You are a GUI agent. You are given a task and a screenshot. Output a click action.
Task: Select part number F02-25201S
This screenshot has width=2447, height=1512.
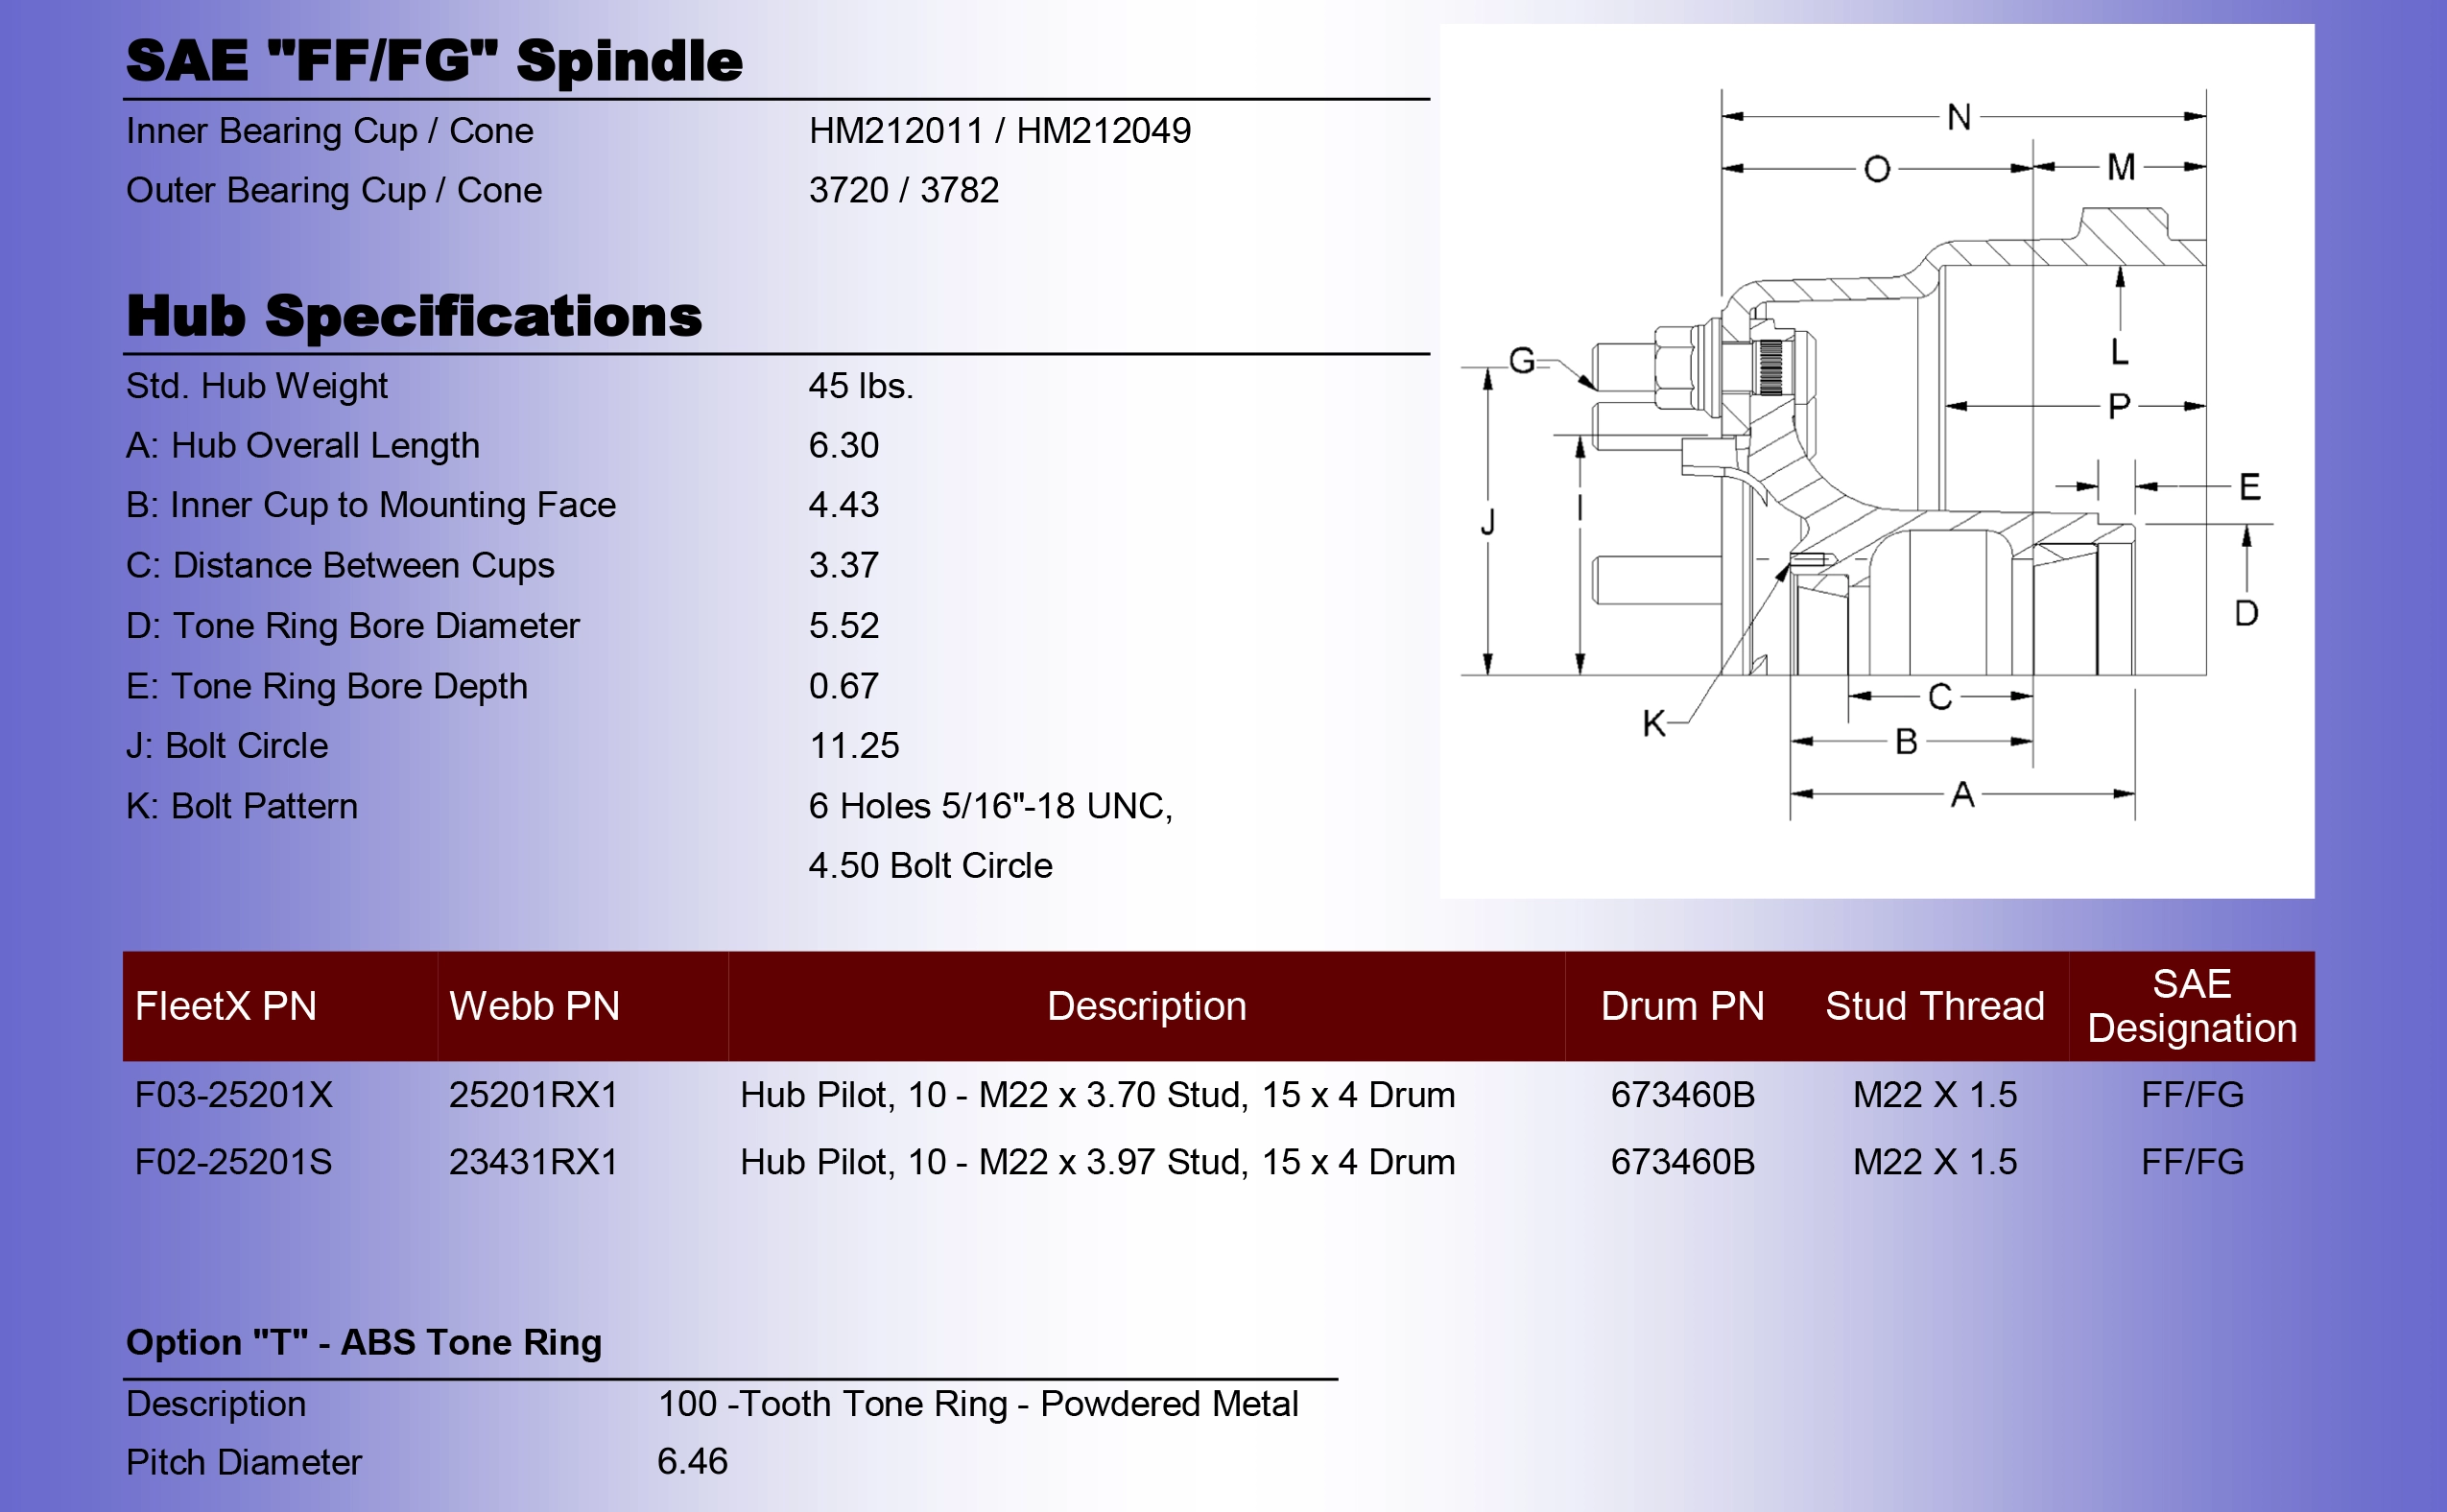233,1162
